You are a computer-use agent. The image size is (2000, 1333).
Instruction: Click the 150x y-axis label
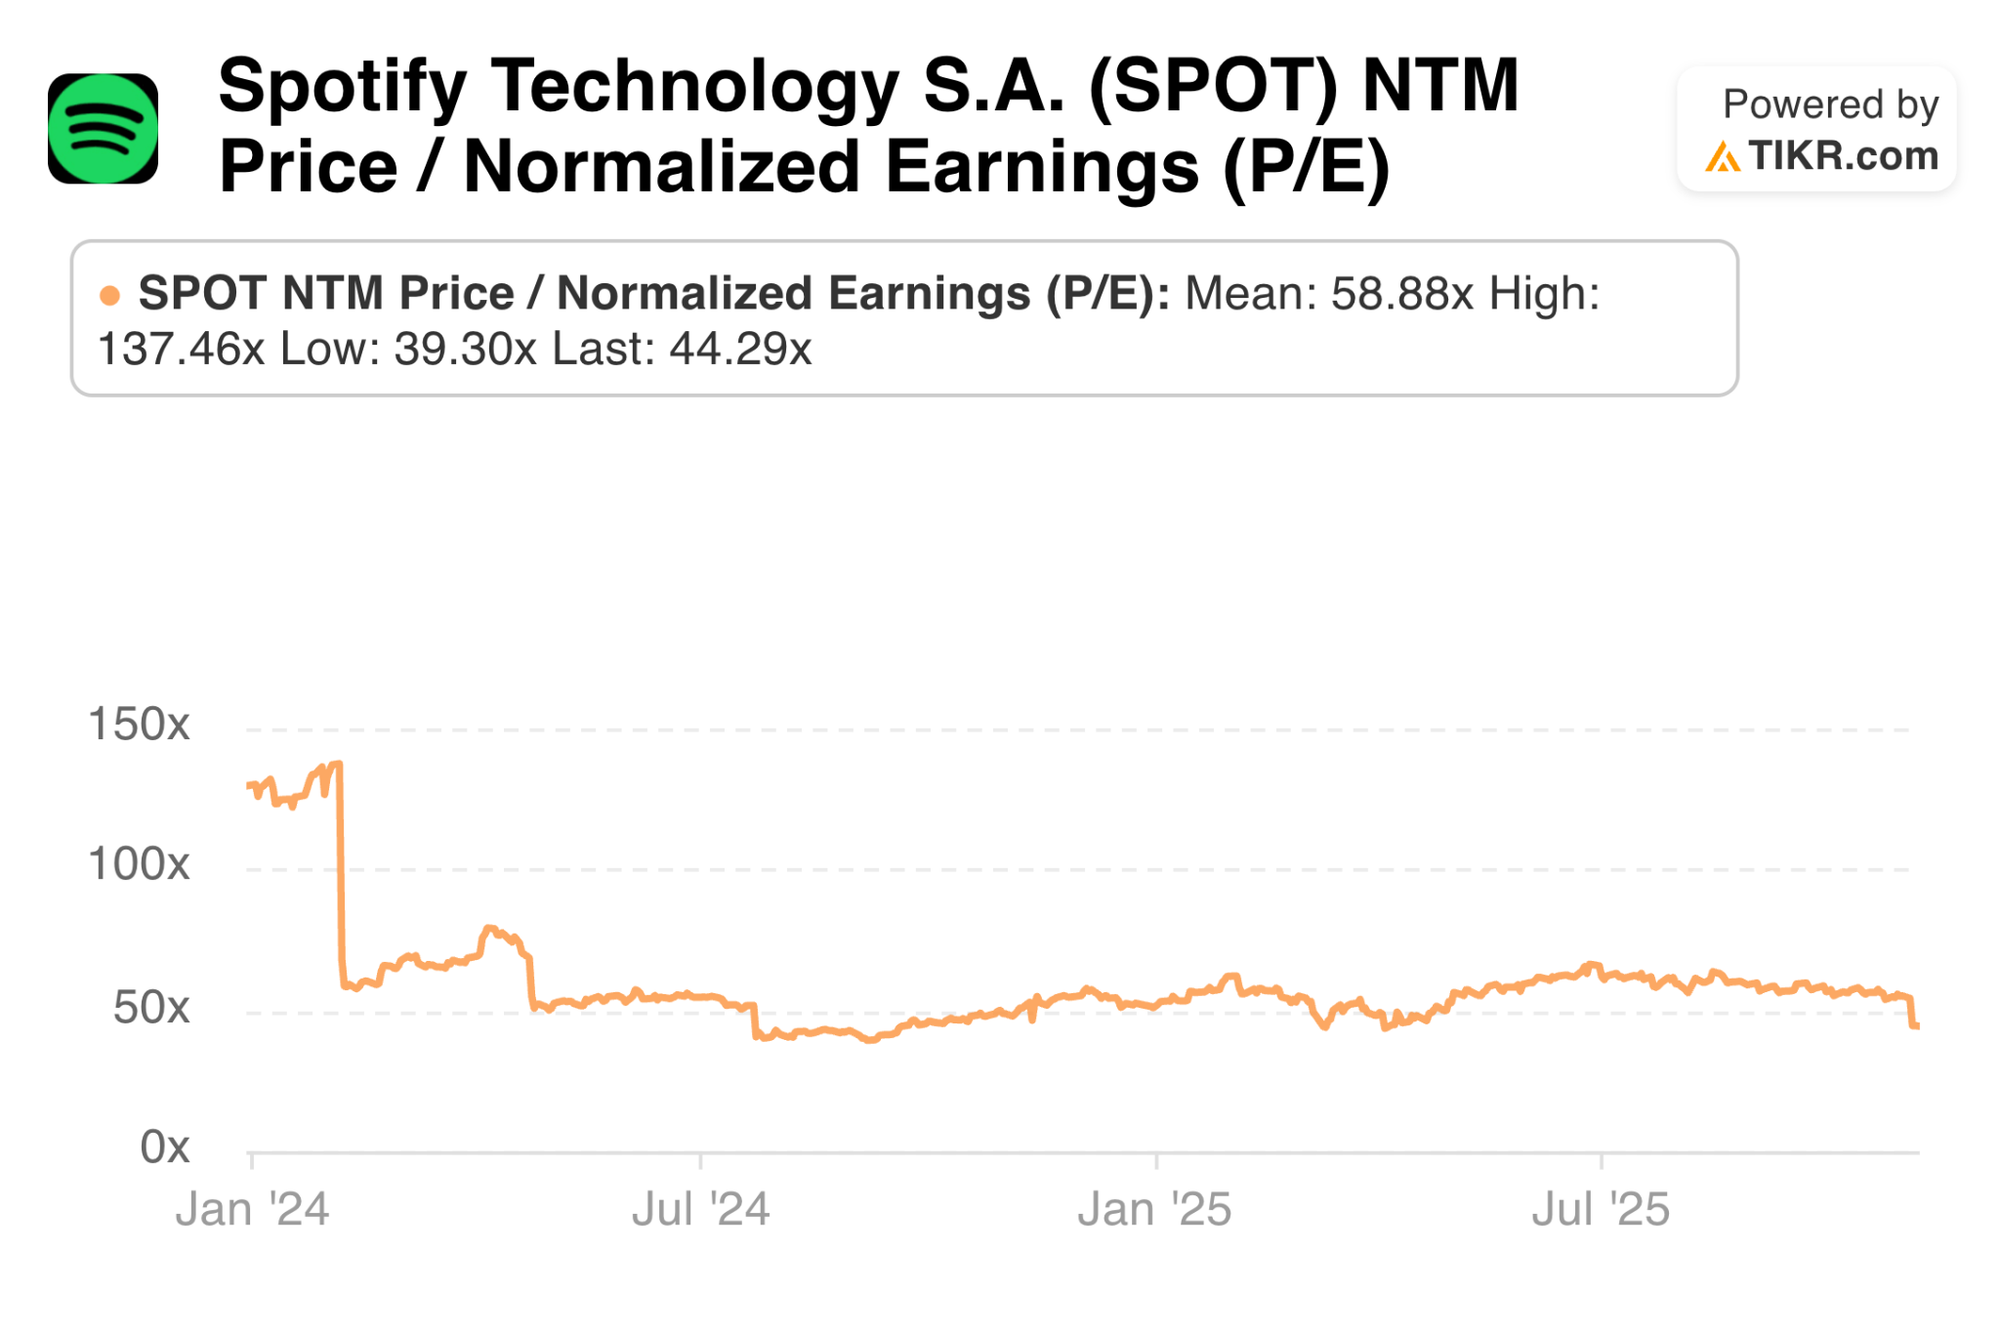[x=139, y=724]
